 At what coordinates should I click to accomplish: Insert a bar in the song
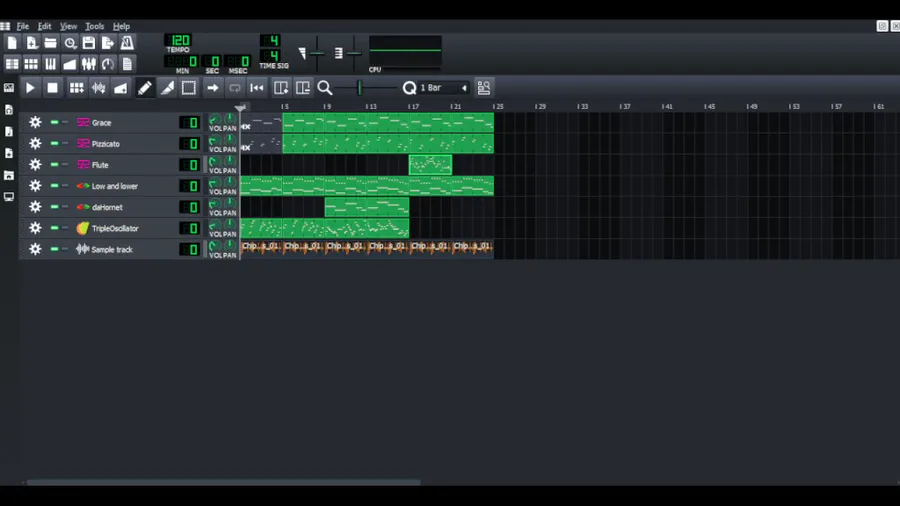coord(281,88)
